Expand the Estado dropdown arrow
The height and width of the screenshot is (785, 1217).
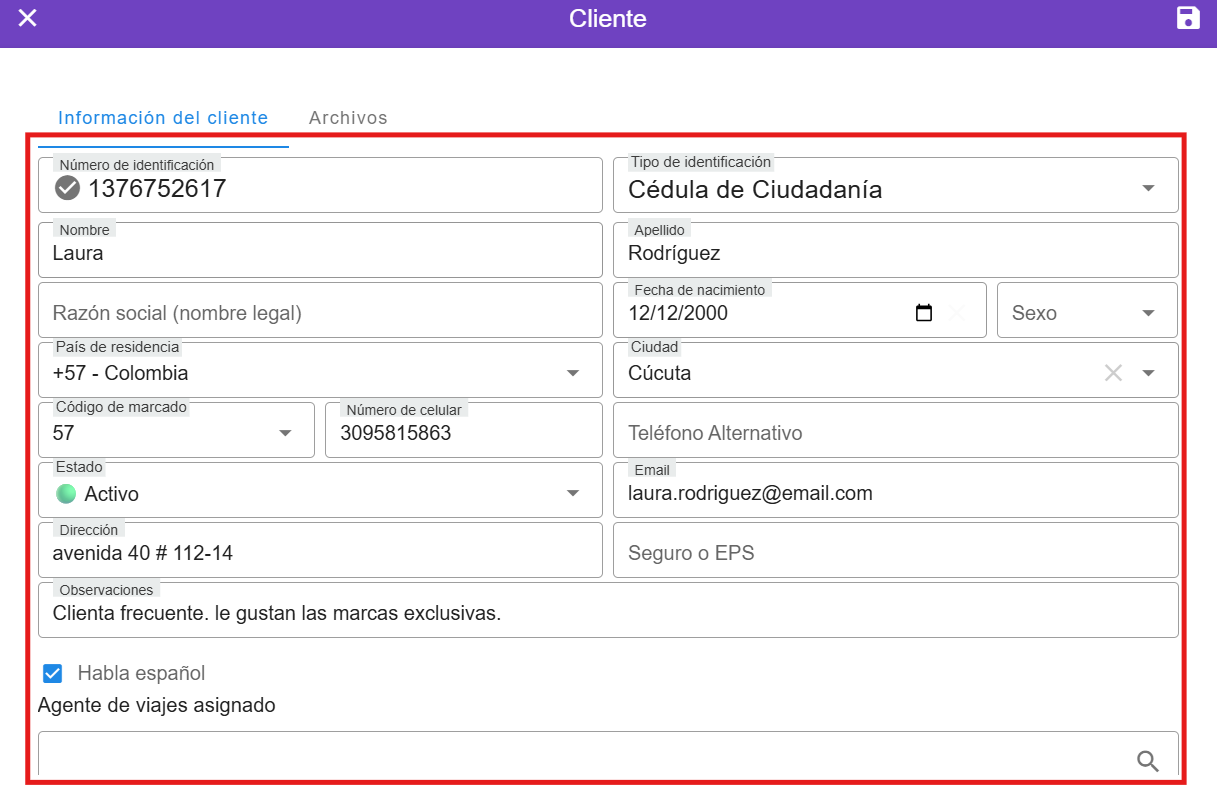[573, 493]
